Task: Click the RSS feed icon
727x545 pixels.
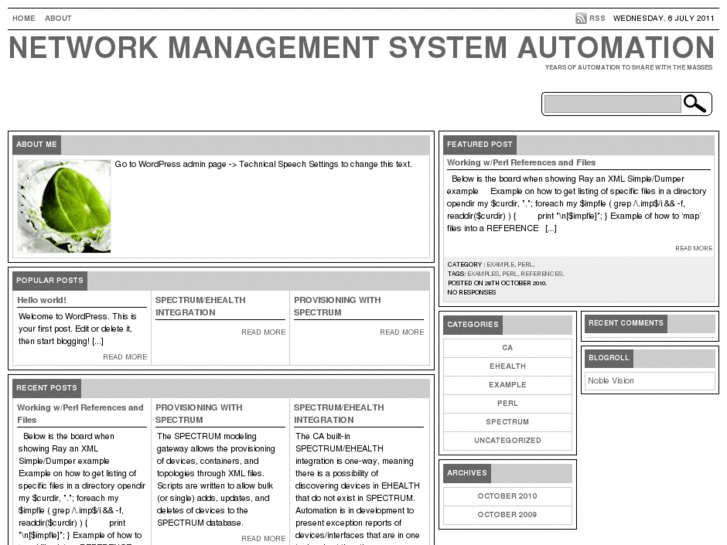Action: click(580, 18)
